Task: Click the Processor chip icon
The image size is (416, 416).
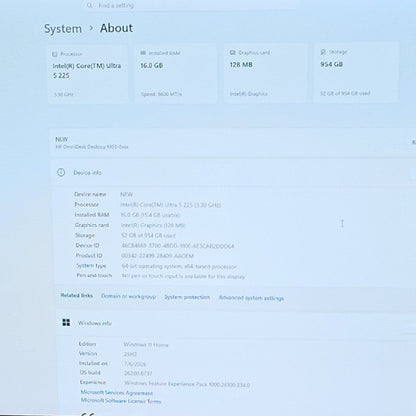Action: [55, 54]
